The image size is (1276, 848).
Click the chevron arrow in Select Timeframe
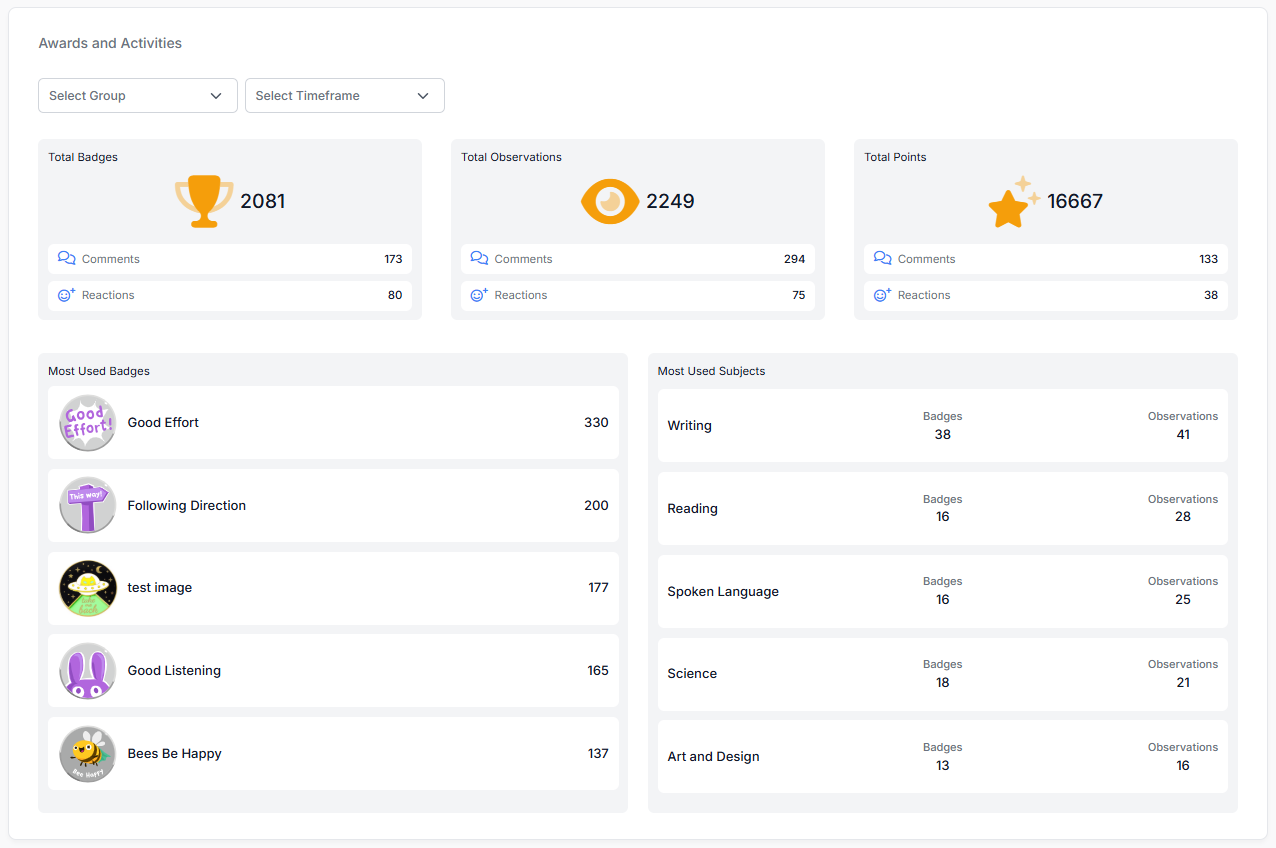click(423, 96)
